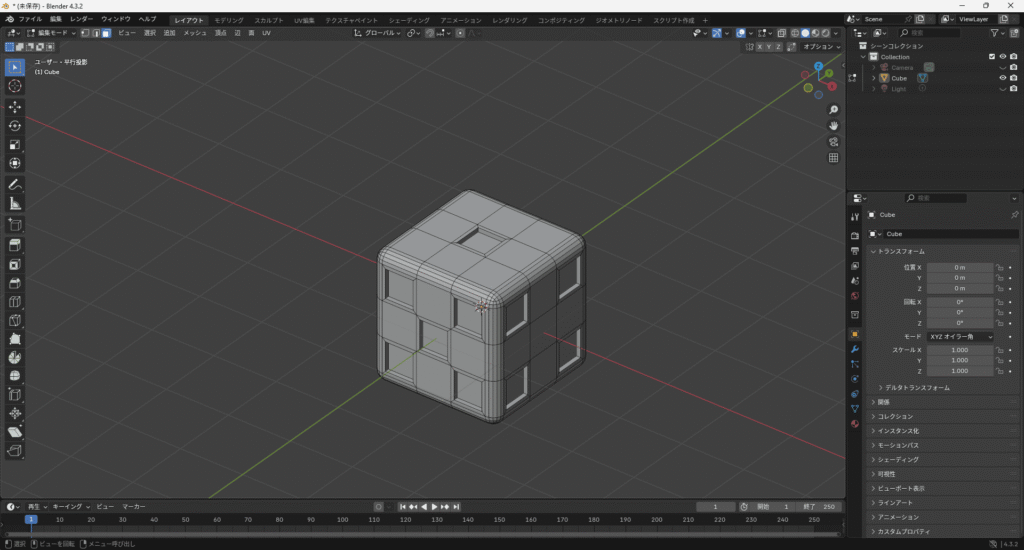Open the 選択 menu in viewport header
1024x550 pixels.
150,33
